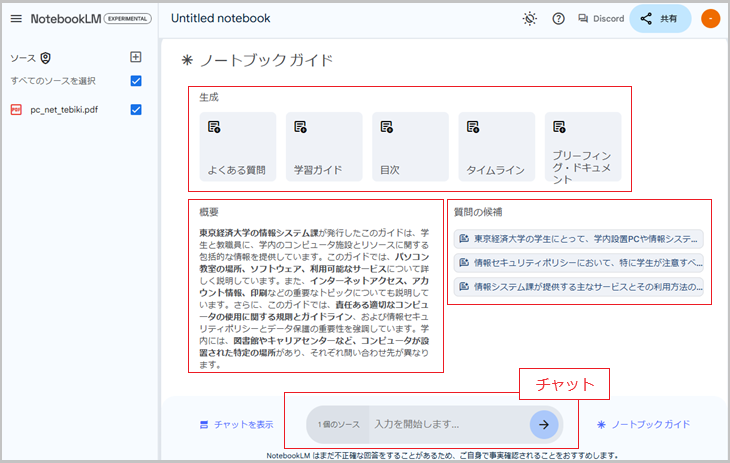Click the ノートブック ガイド link at bottom
Screen dimensions: 730x463
(643, 424)
